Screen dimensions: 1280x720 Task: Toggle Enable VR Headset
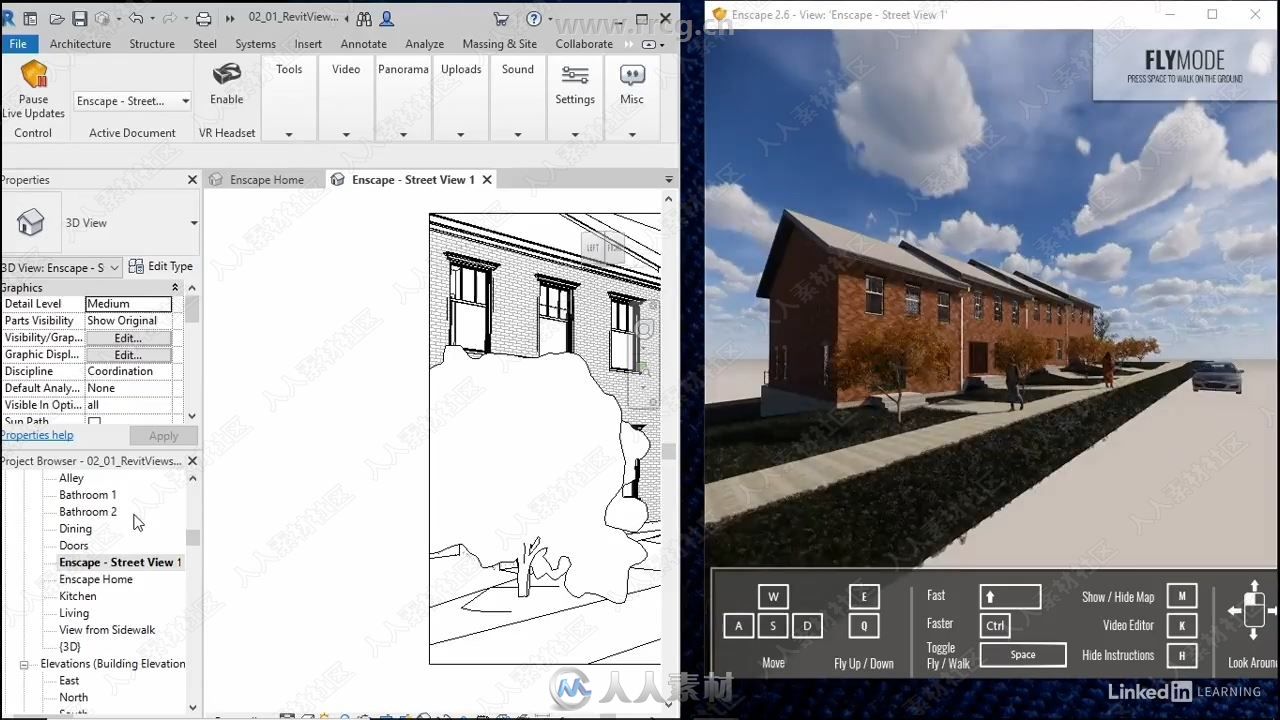click(227, 84)
